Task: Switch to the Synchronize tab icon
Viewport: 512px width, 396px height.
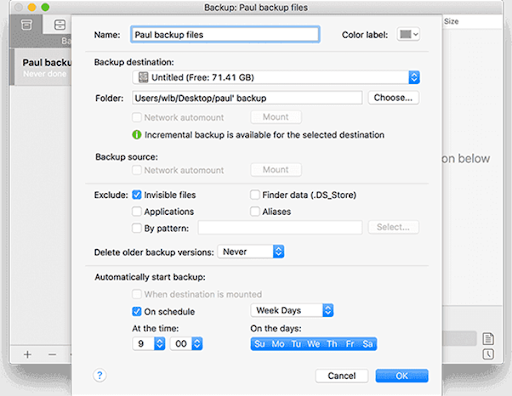Action: (x=60, y=25)
